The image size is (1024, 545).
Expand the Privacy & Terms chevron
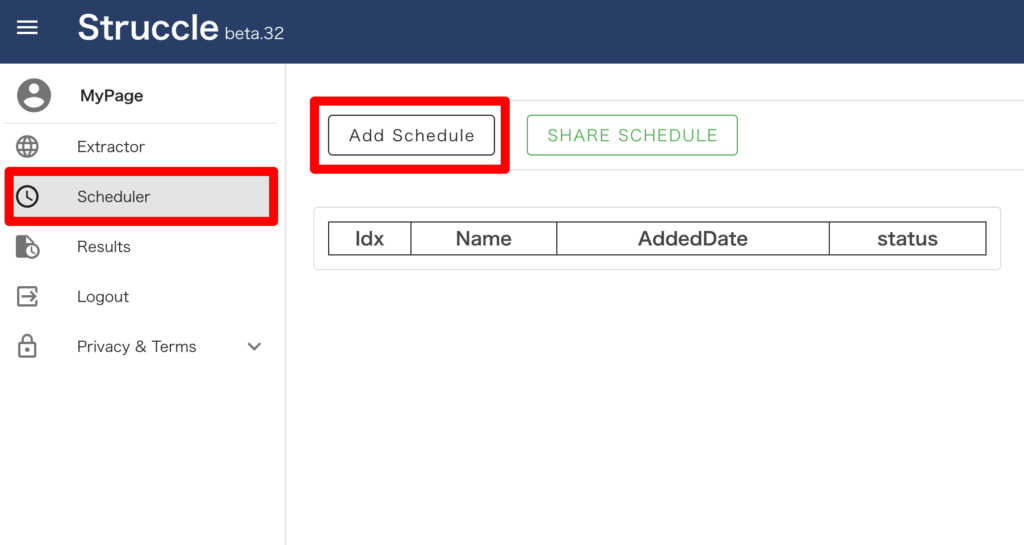click(x=254, y=347)
